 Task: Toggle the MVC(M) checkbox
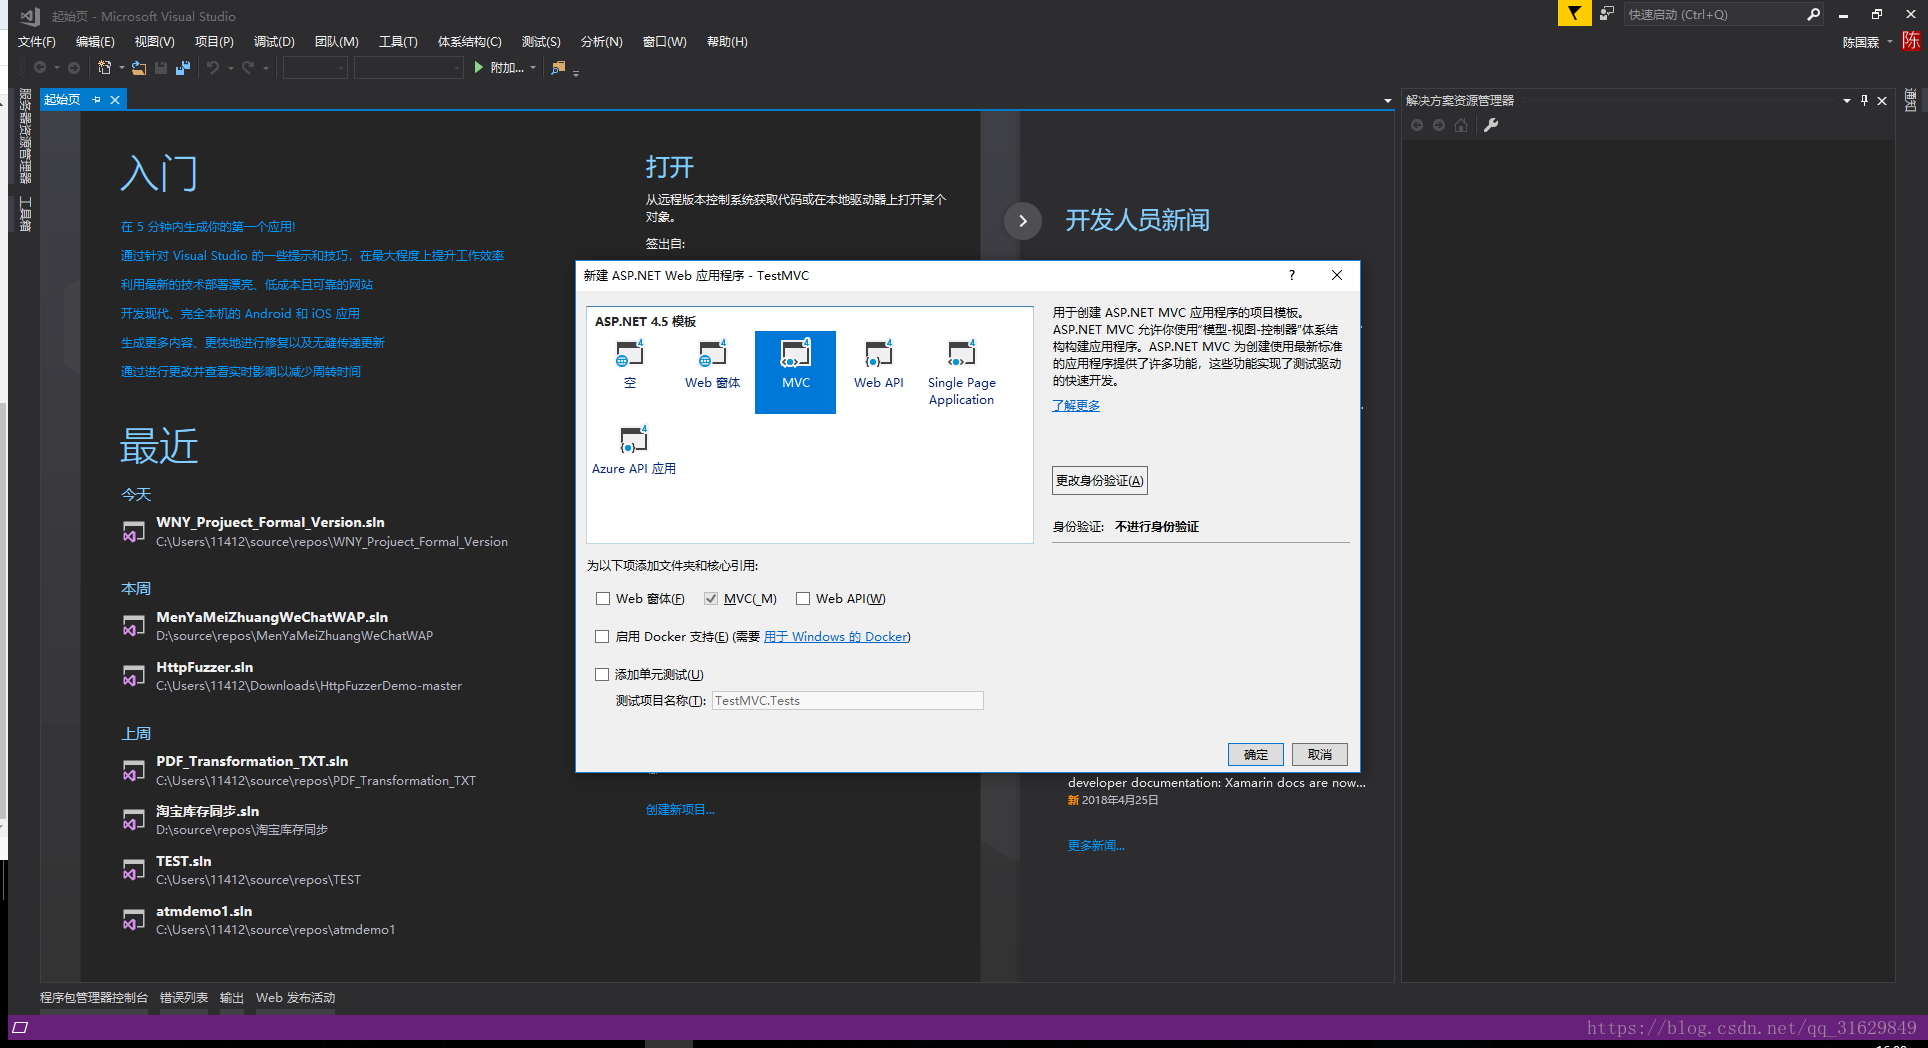click(x=711, y=599)
